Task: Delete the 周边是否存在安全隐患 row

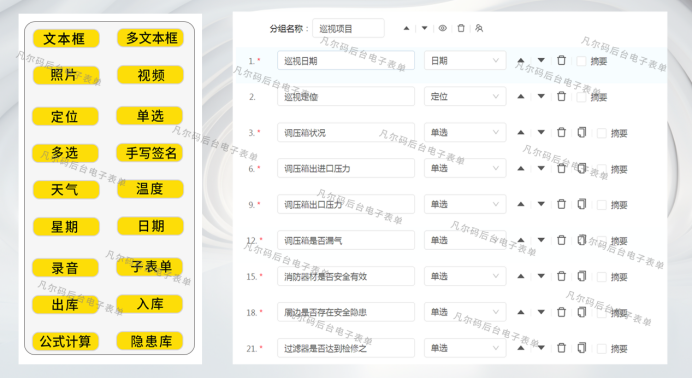Action: [x=561, y=312]
